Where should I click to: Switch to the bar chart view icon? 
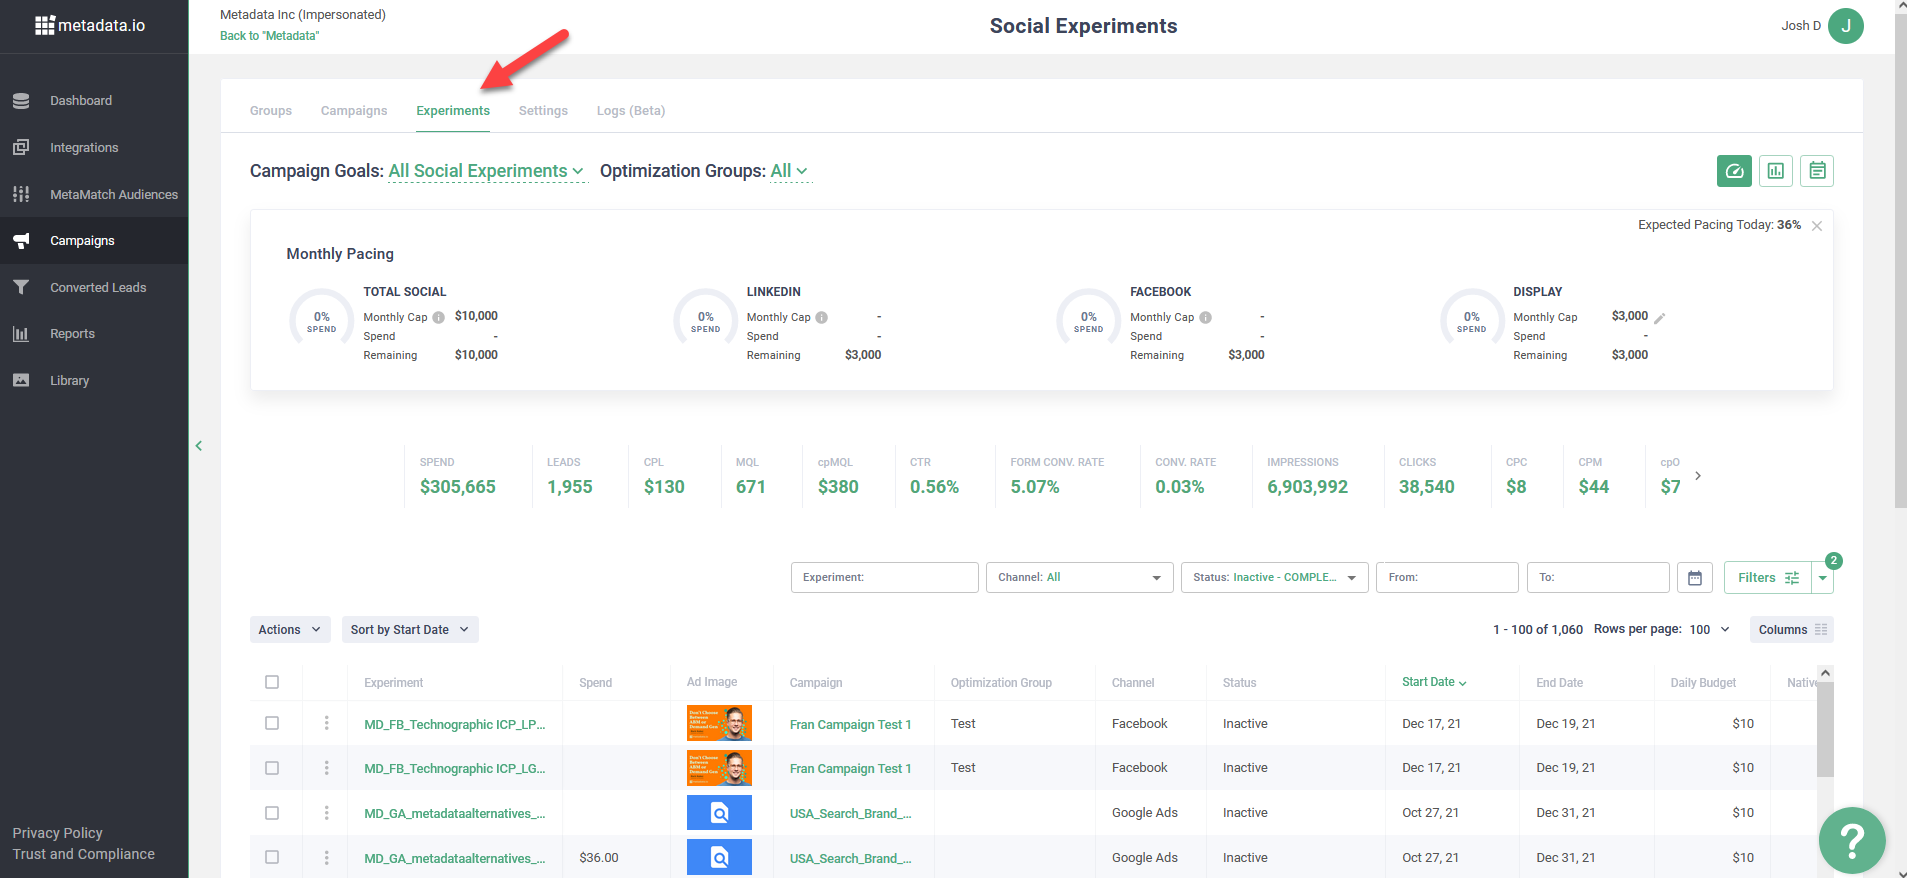point(1775,171)
